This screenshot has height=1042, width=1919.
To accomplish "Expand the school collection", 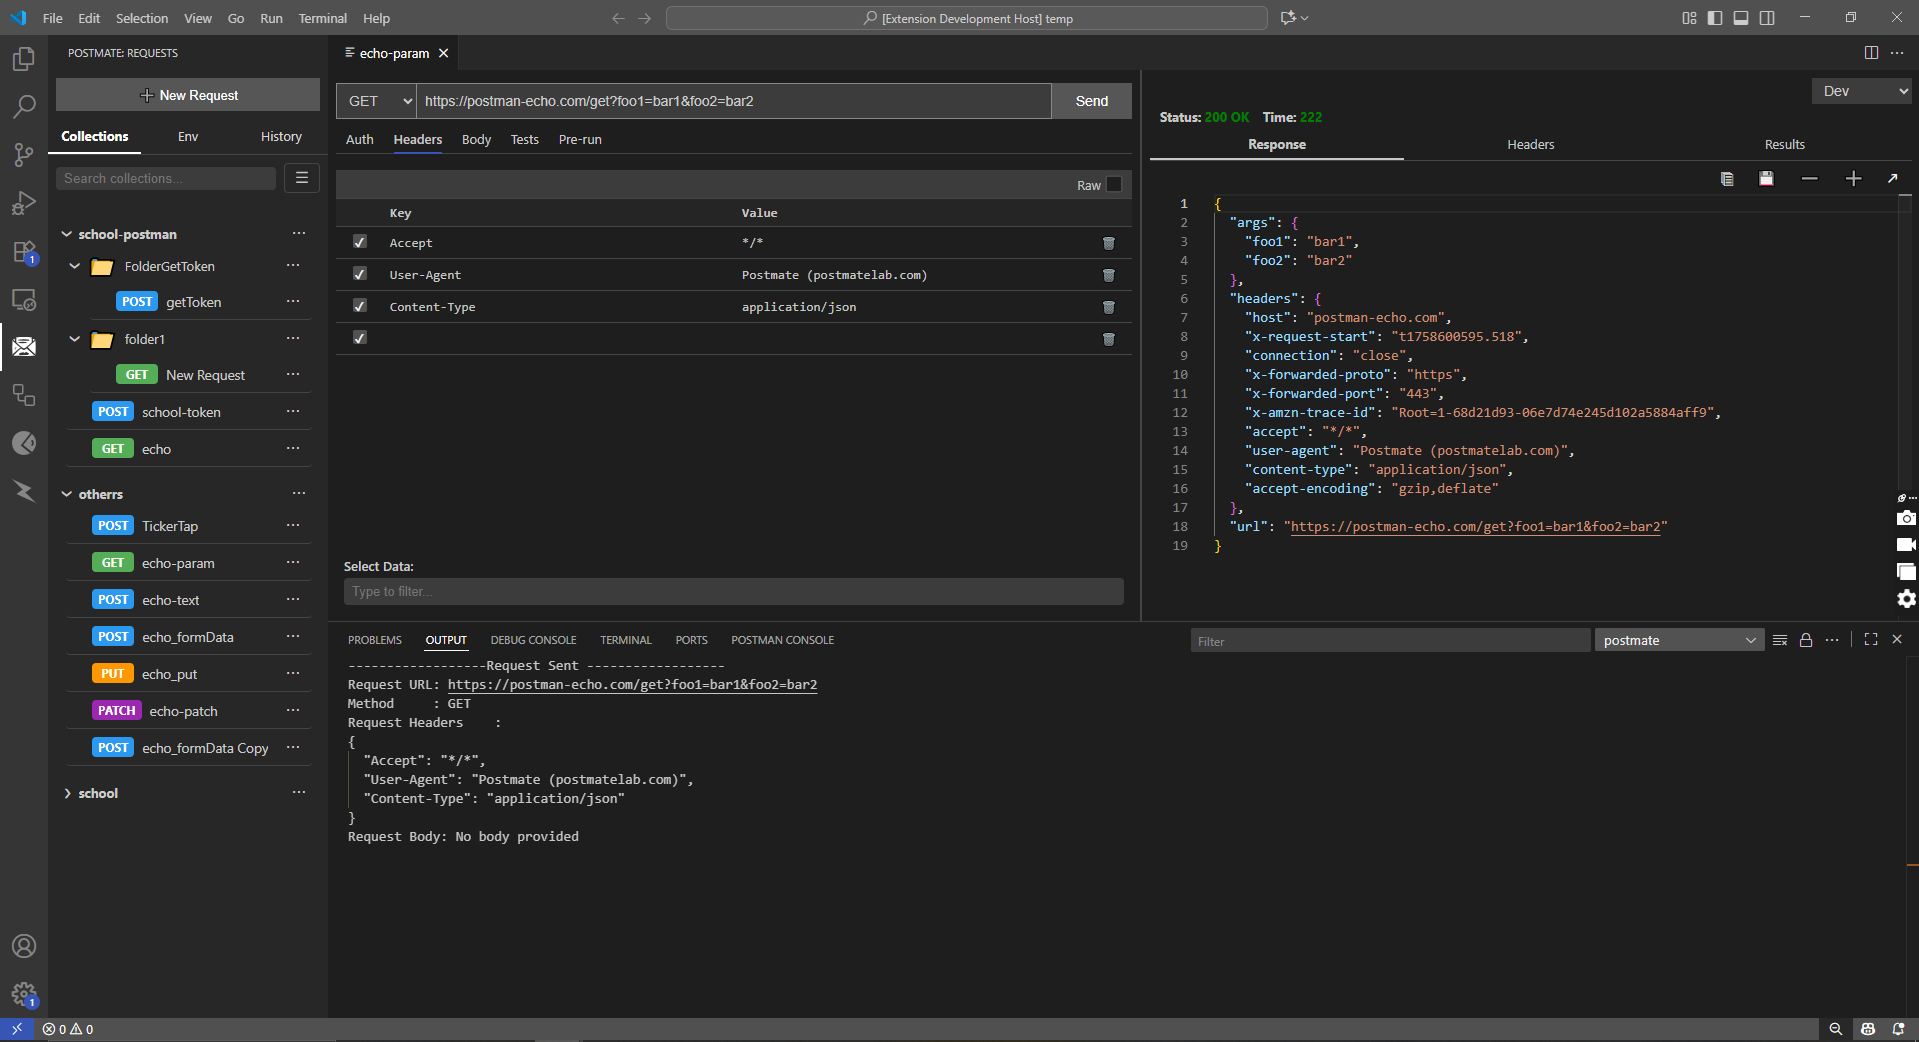I will pos(66,792).
